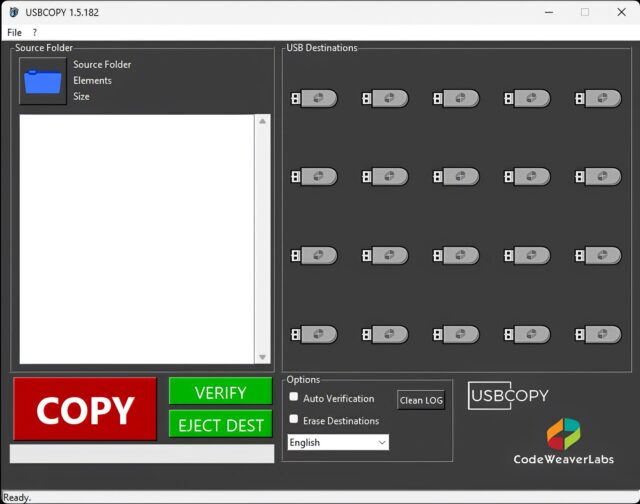640x504 pixels.
Task: Click inside the empty source file list
Action: [136, 239]
